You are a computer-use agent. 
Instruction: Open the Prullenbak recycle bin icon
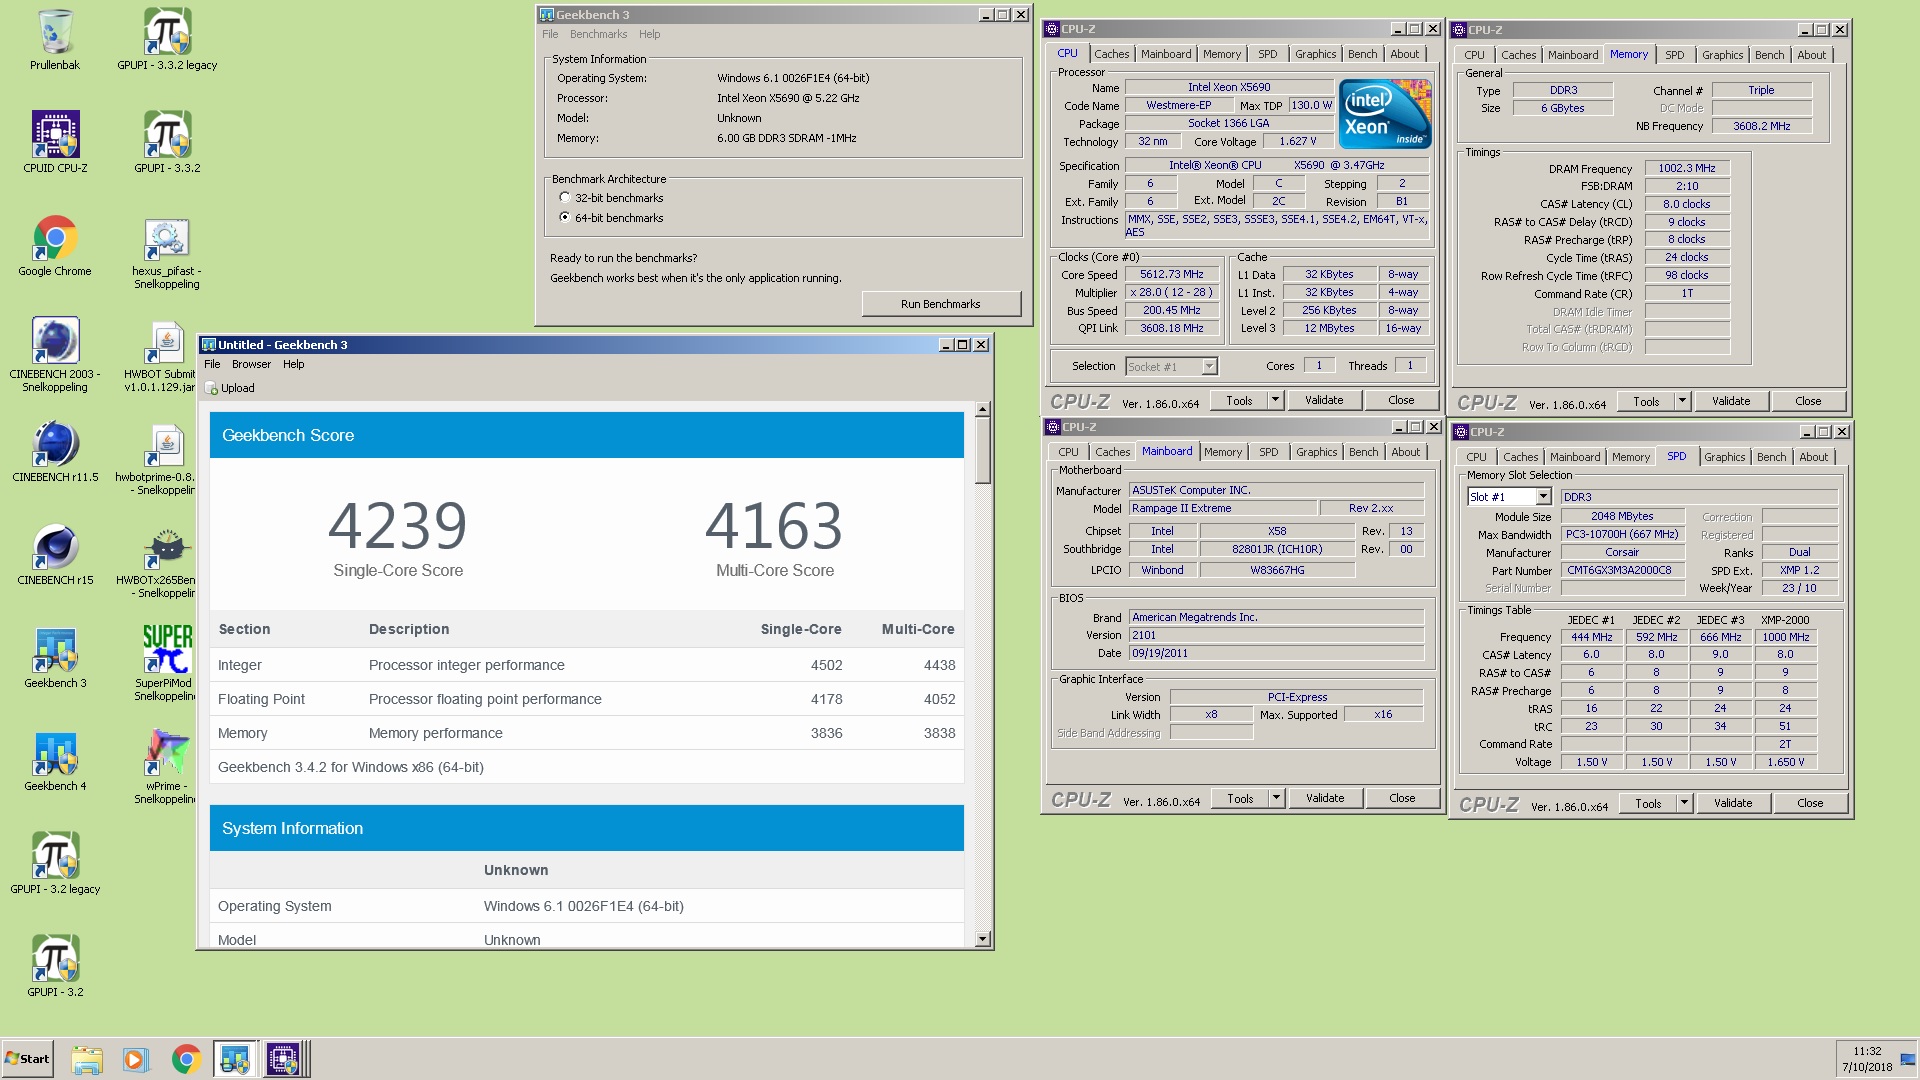[55, 40]
